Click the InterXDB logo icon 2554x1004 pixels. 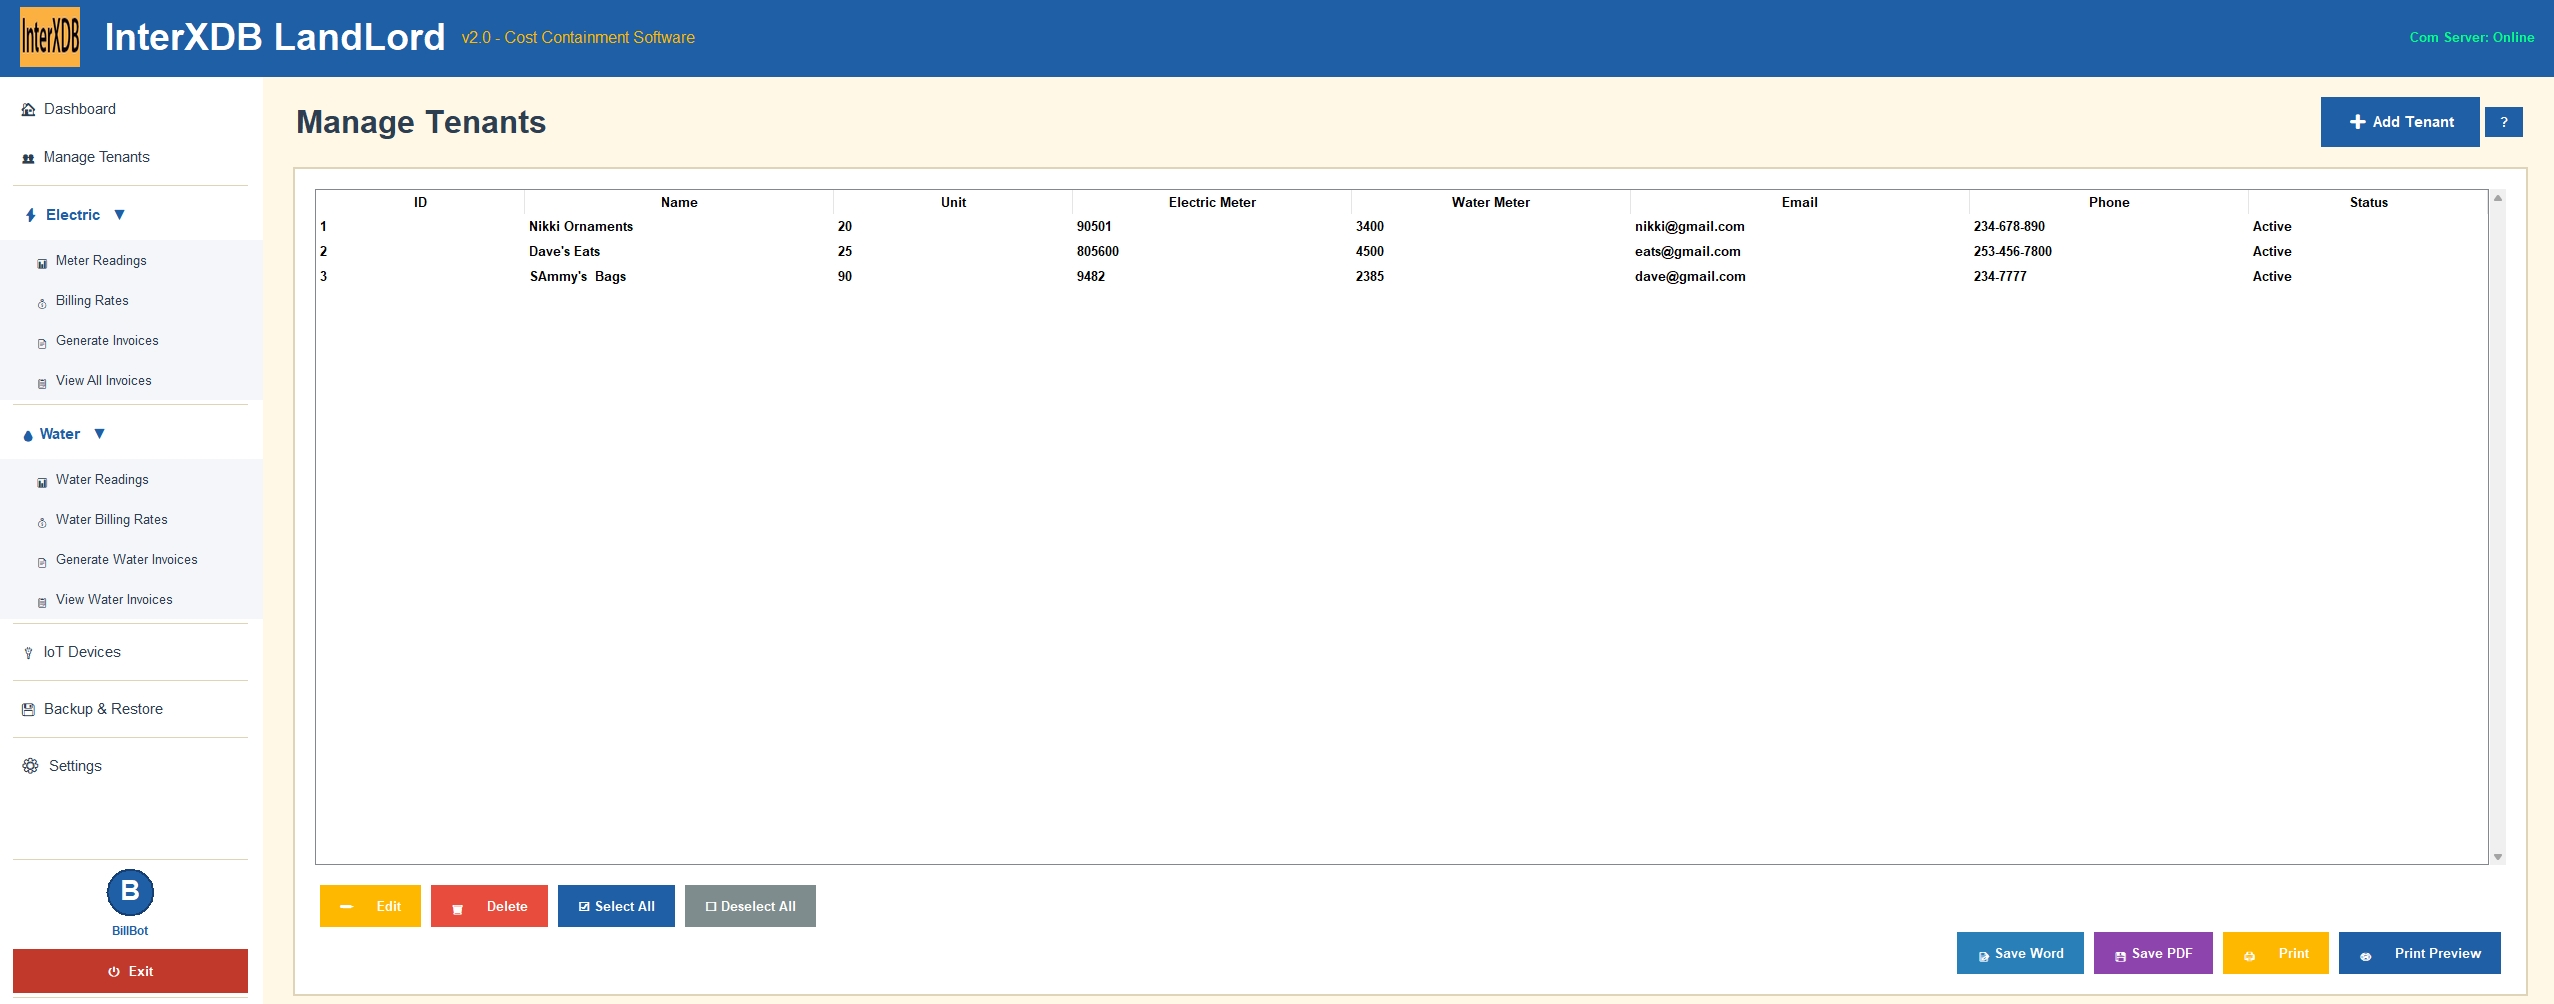[50, 37]
